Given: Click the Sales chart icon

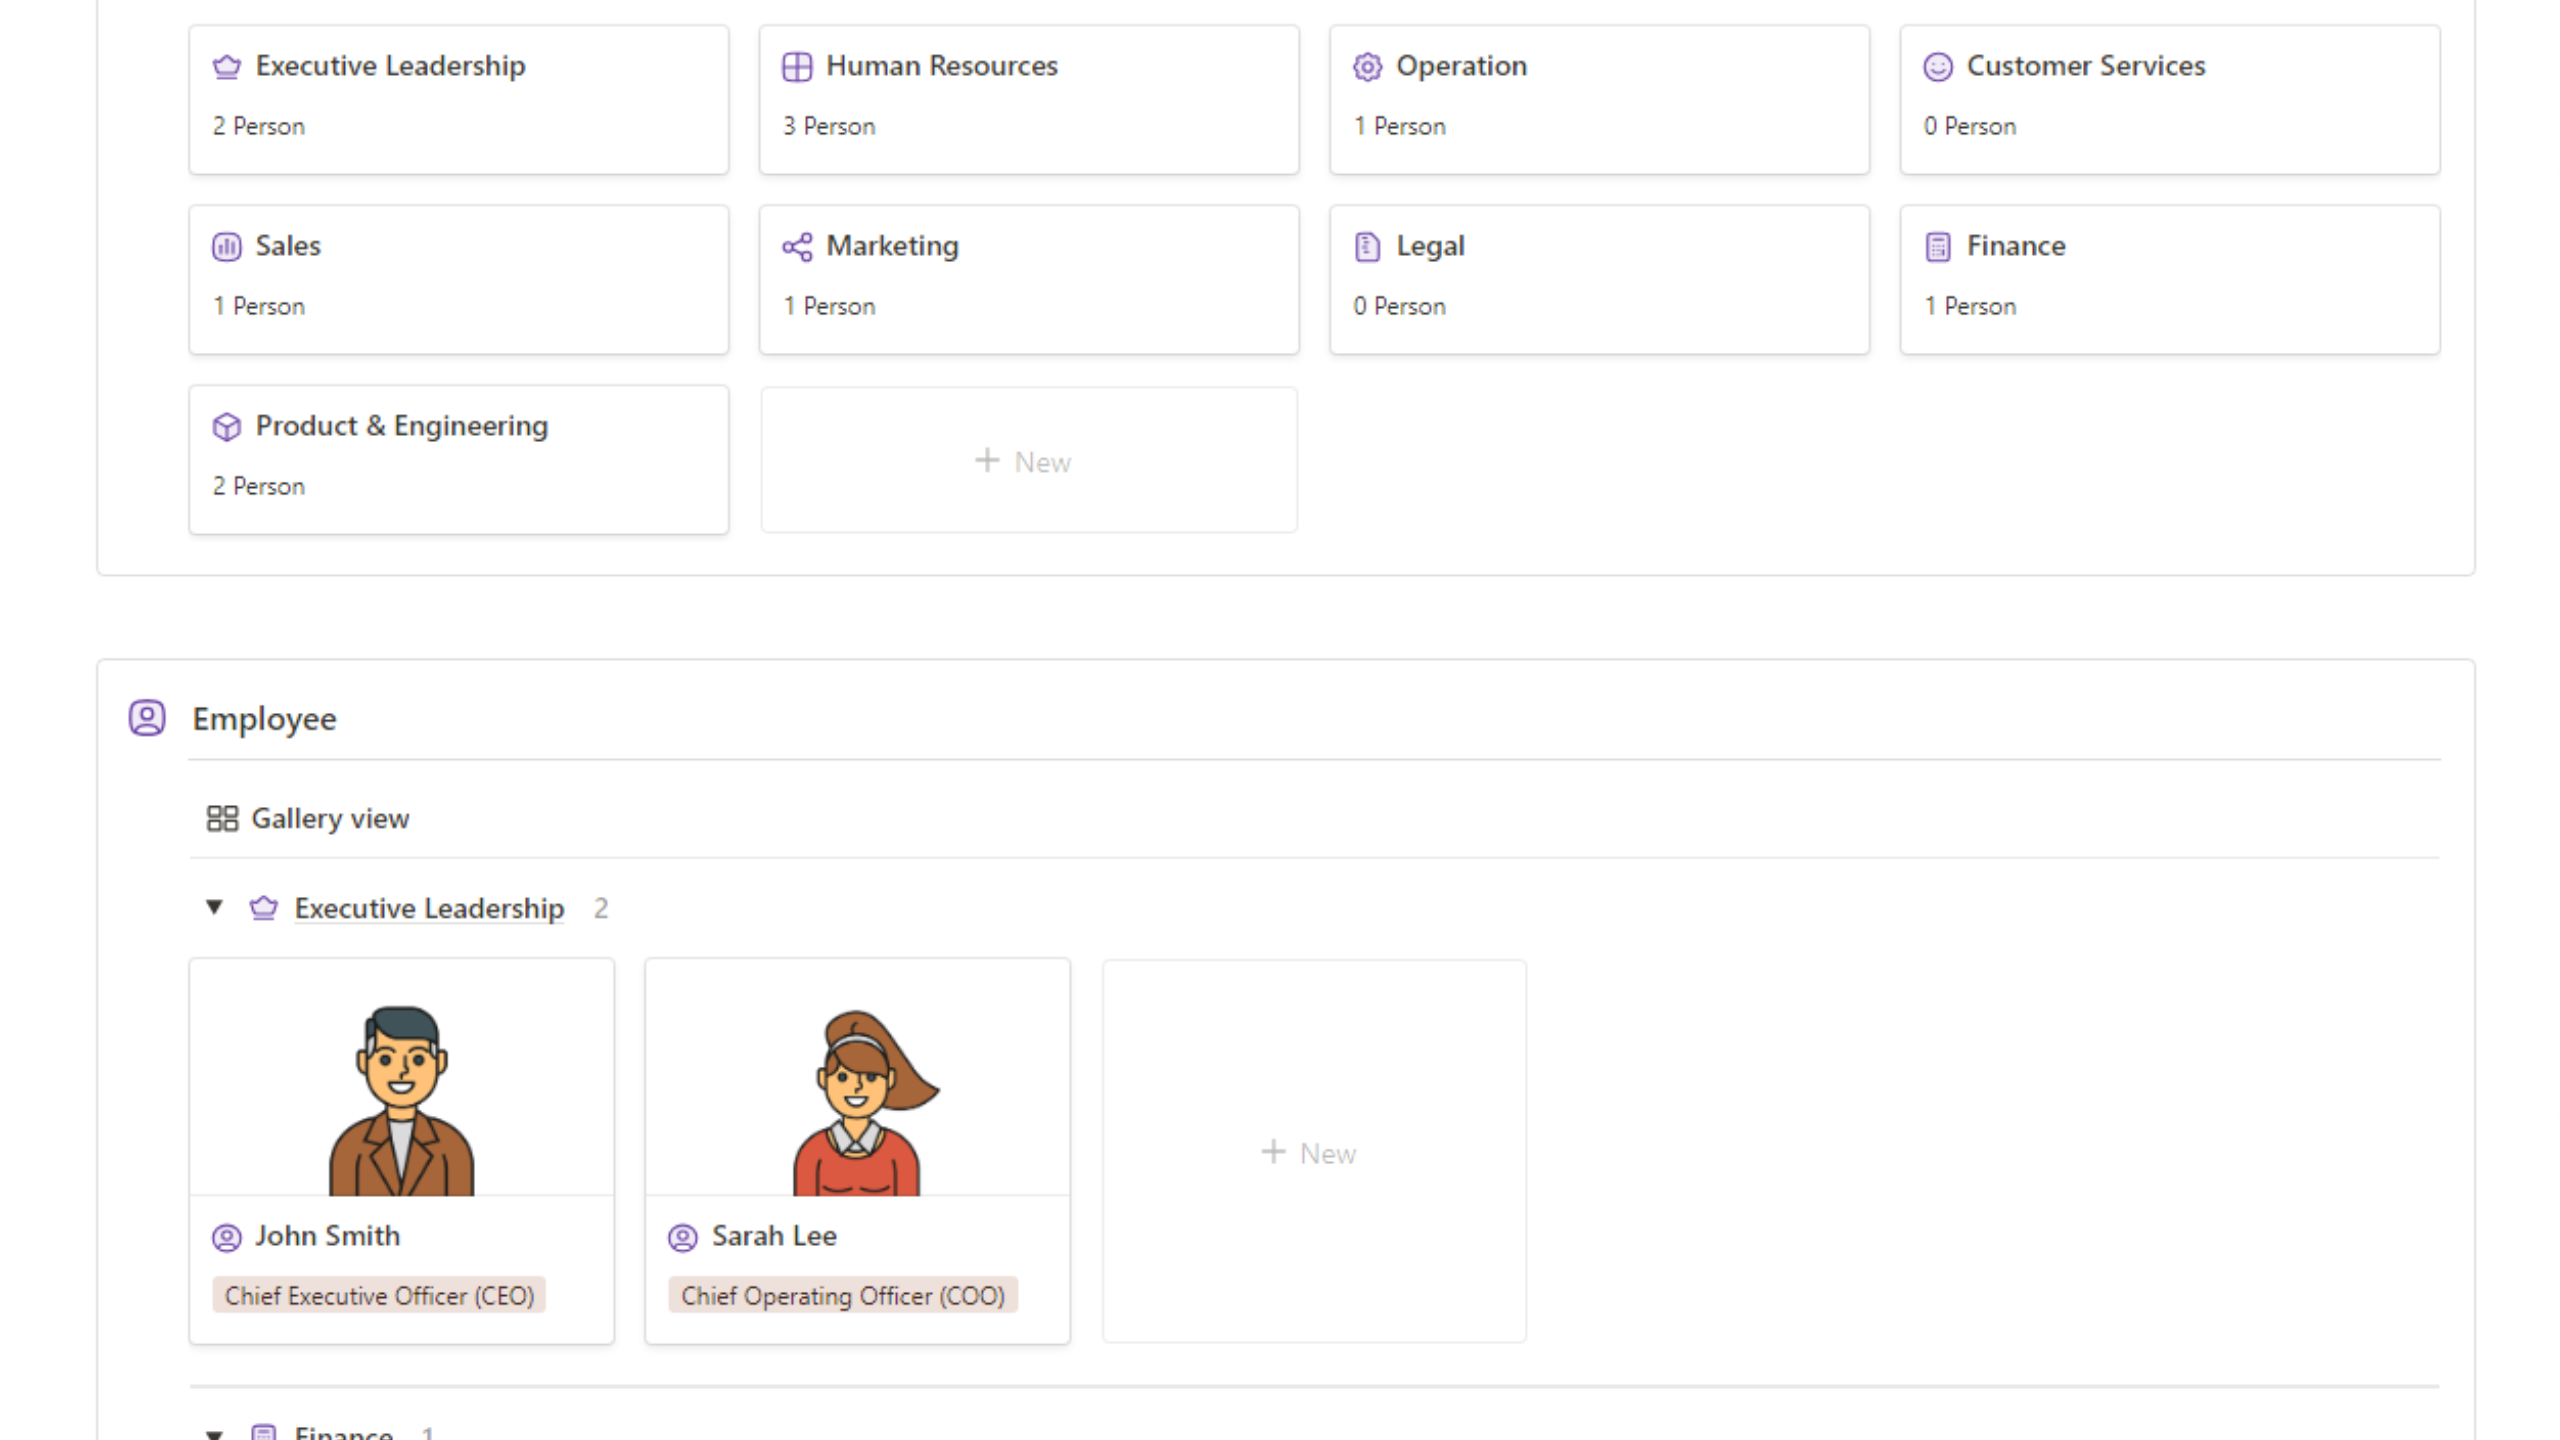Looking at the screenshot, I should point(227,247).
